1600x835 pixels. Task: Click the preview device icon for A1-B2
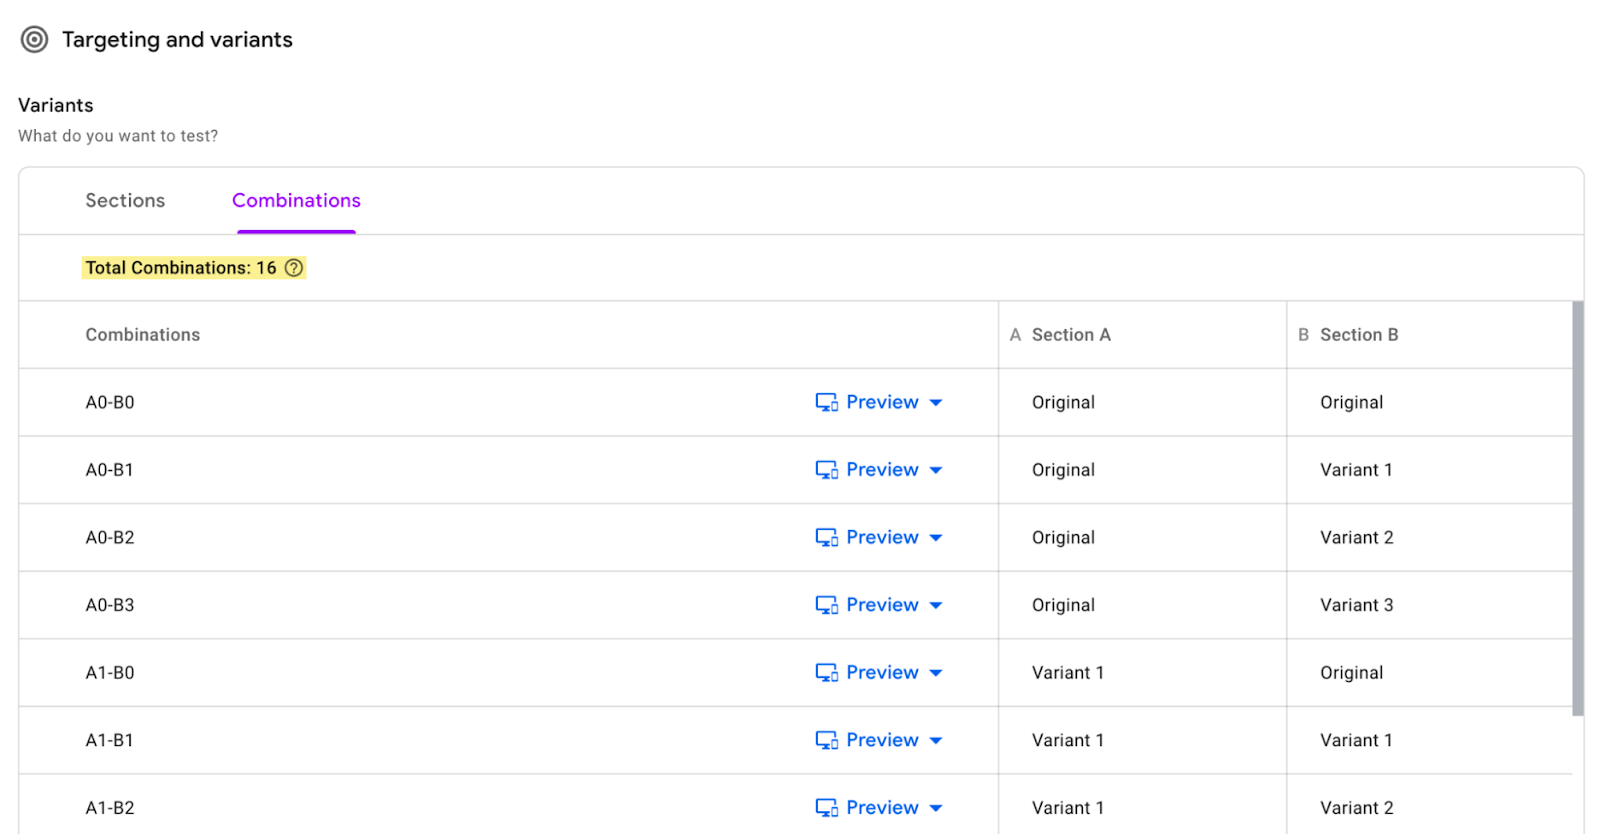coord(826,808)
